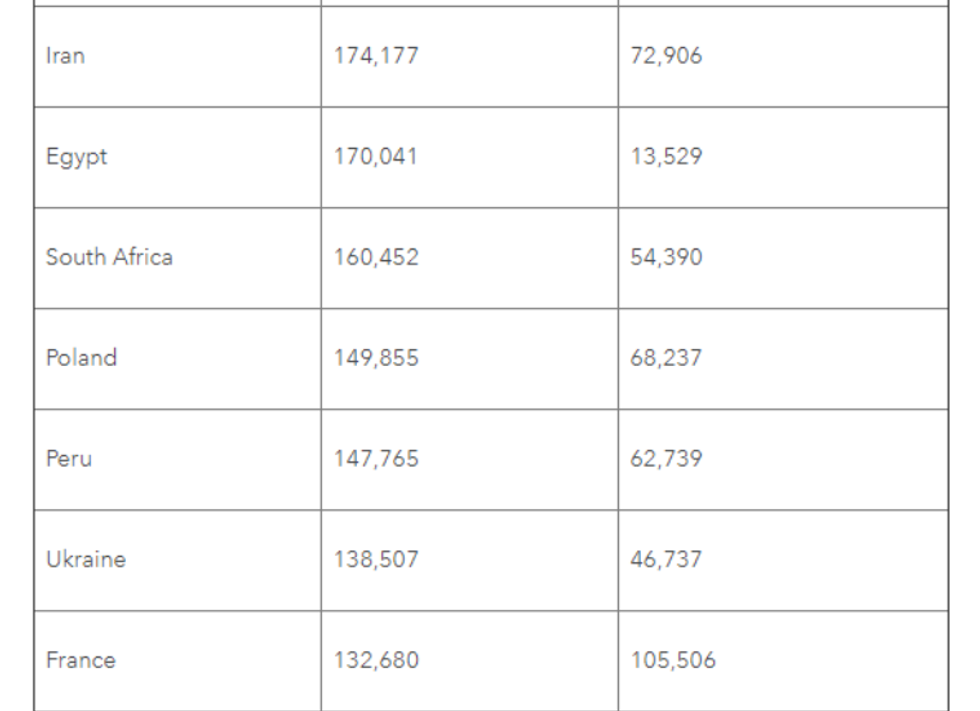Select the 13,529 cell in Egypt row

(666, 157)
